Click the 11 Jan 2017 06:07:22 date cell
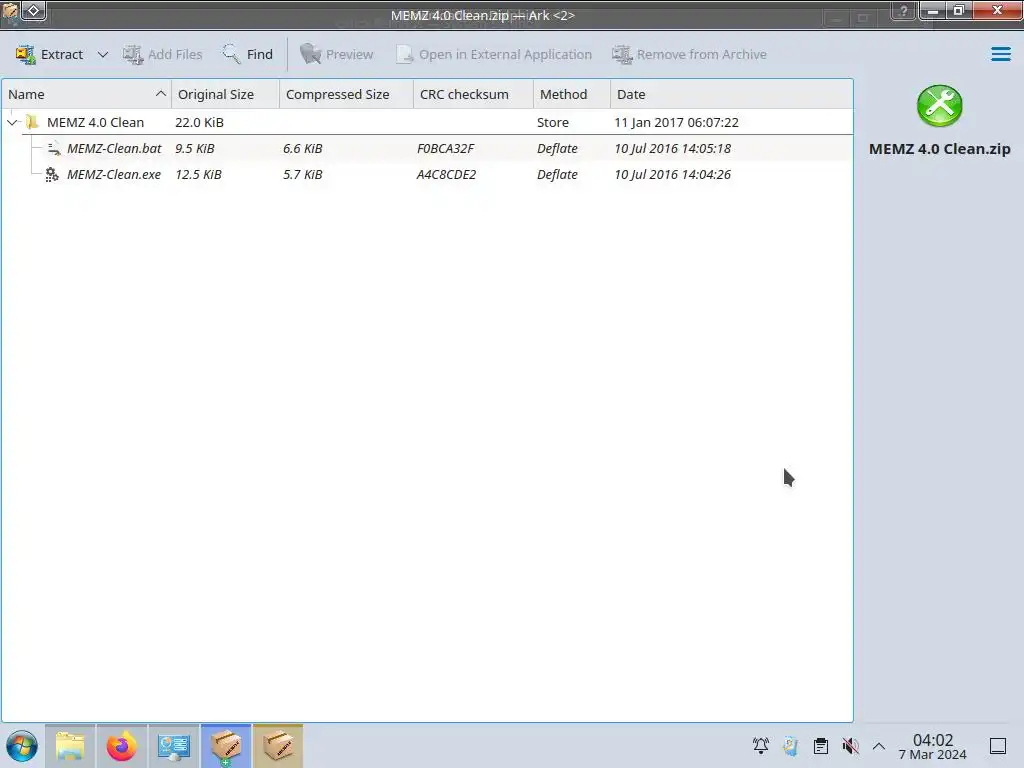Screen dimensions: 1024x768 pos(676,122)
